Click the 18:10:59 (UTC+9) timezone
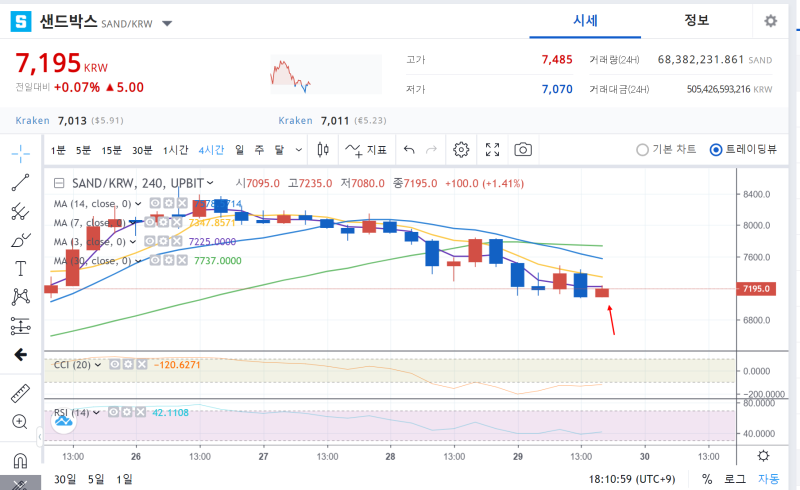This screenshot has width=800, height=490. (x=632, y=479)
